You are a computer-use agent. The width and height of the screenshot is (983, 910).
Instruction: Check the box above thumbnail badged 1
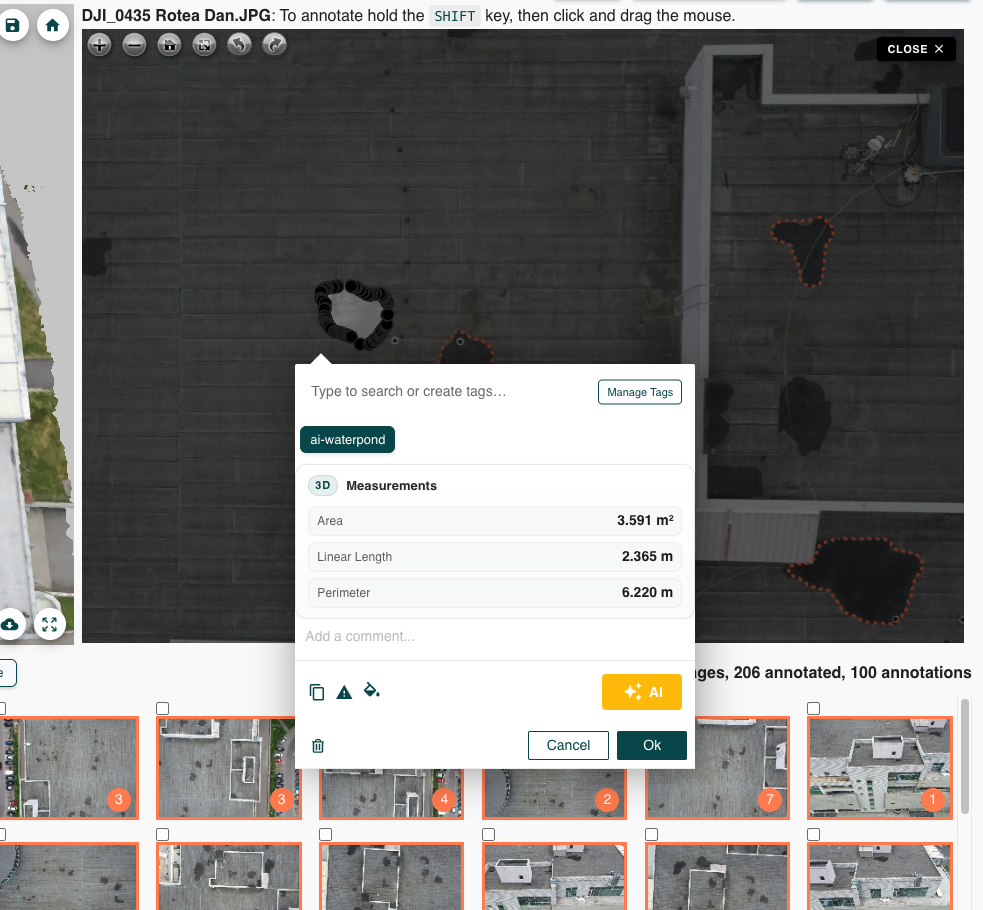[814, 708]
